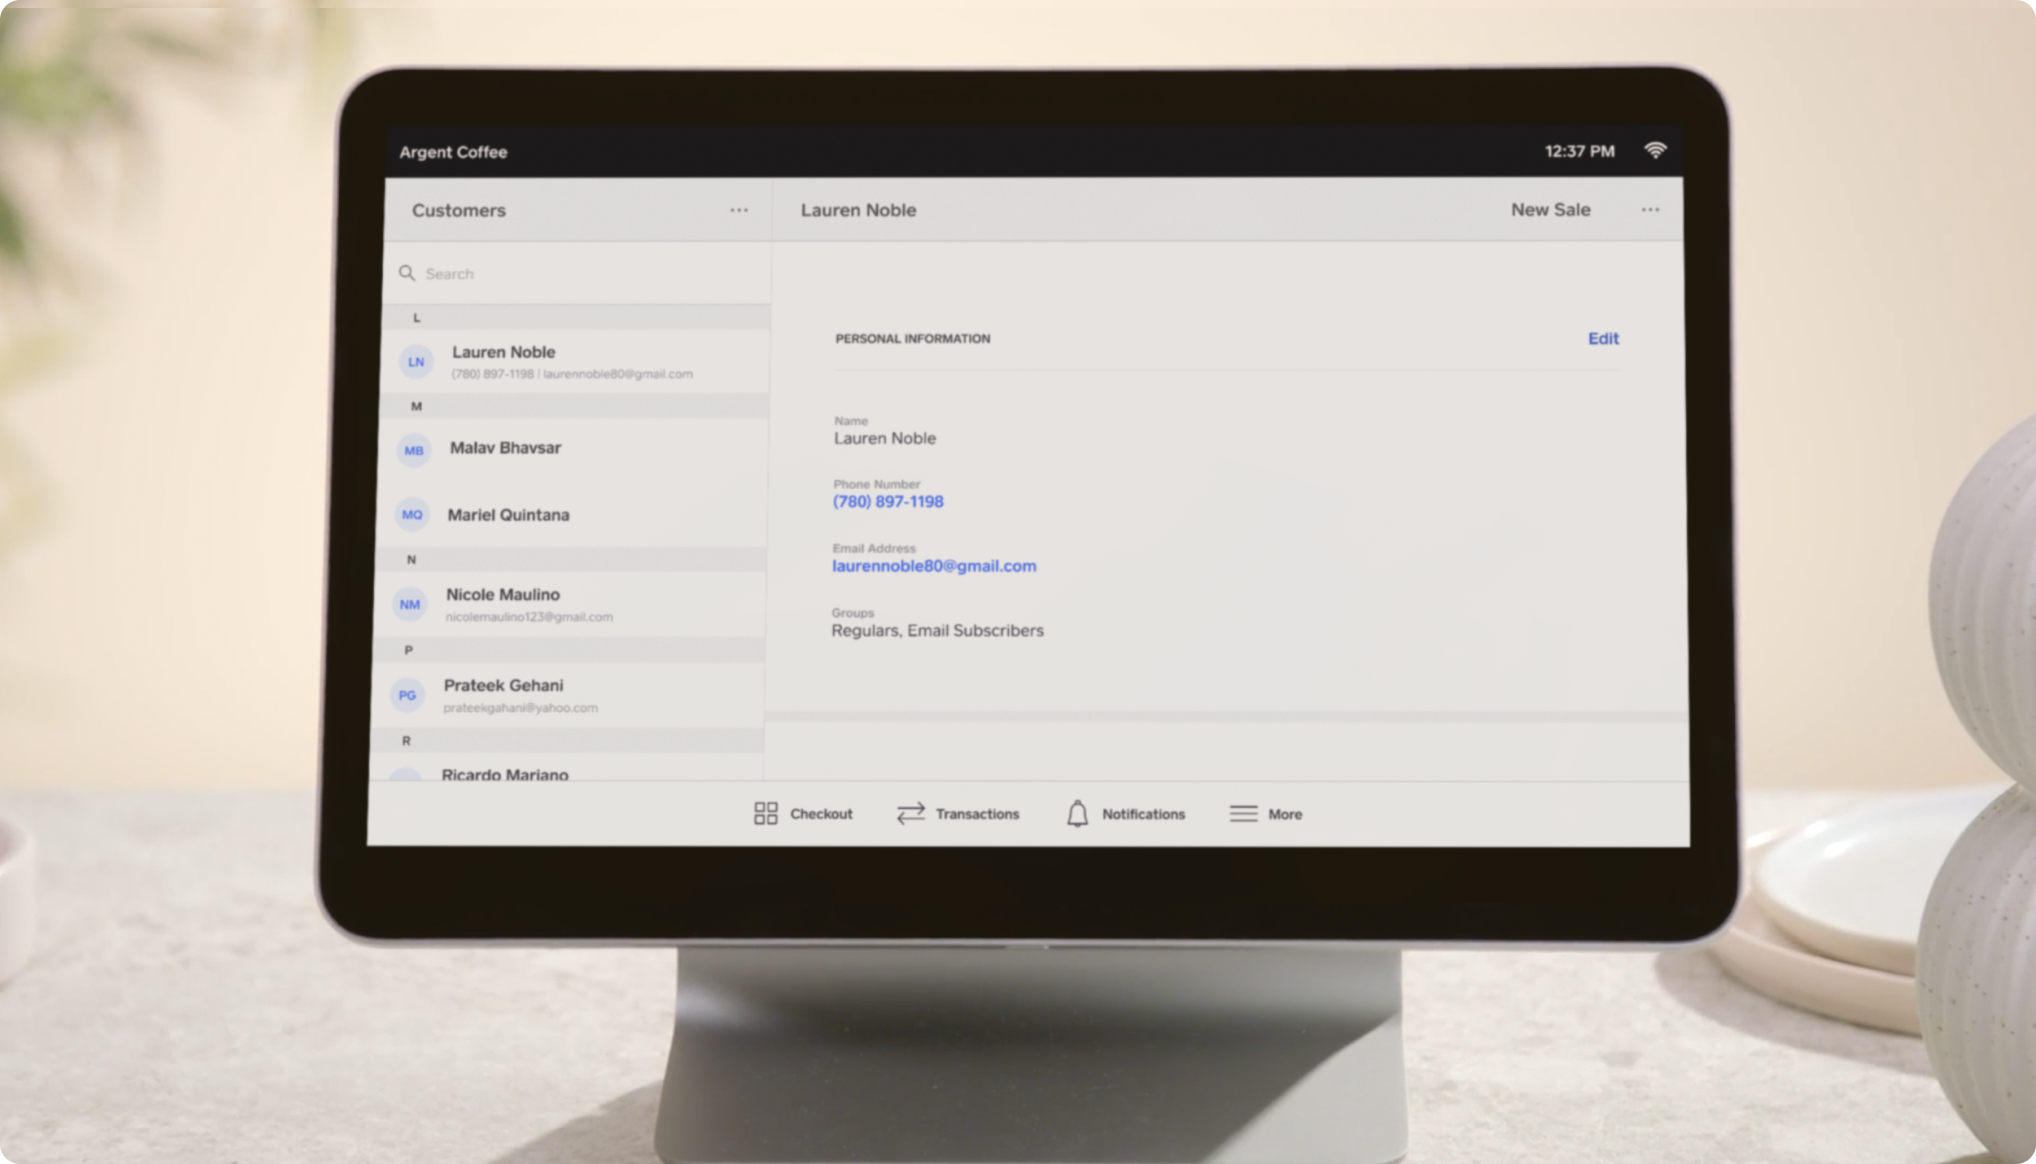Click the Search customers field
This screenshot has height=1164, width=2036.
pos(520,272)
